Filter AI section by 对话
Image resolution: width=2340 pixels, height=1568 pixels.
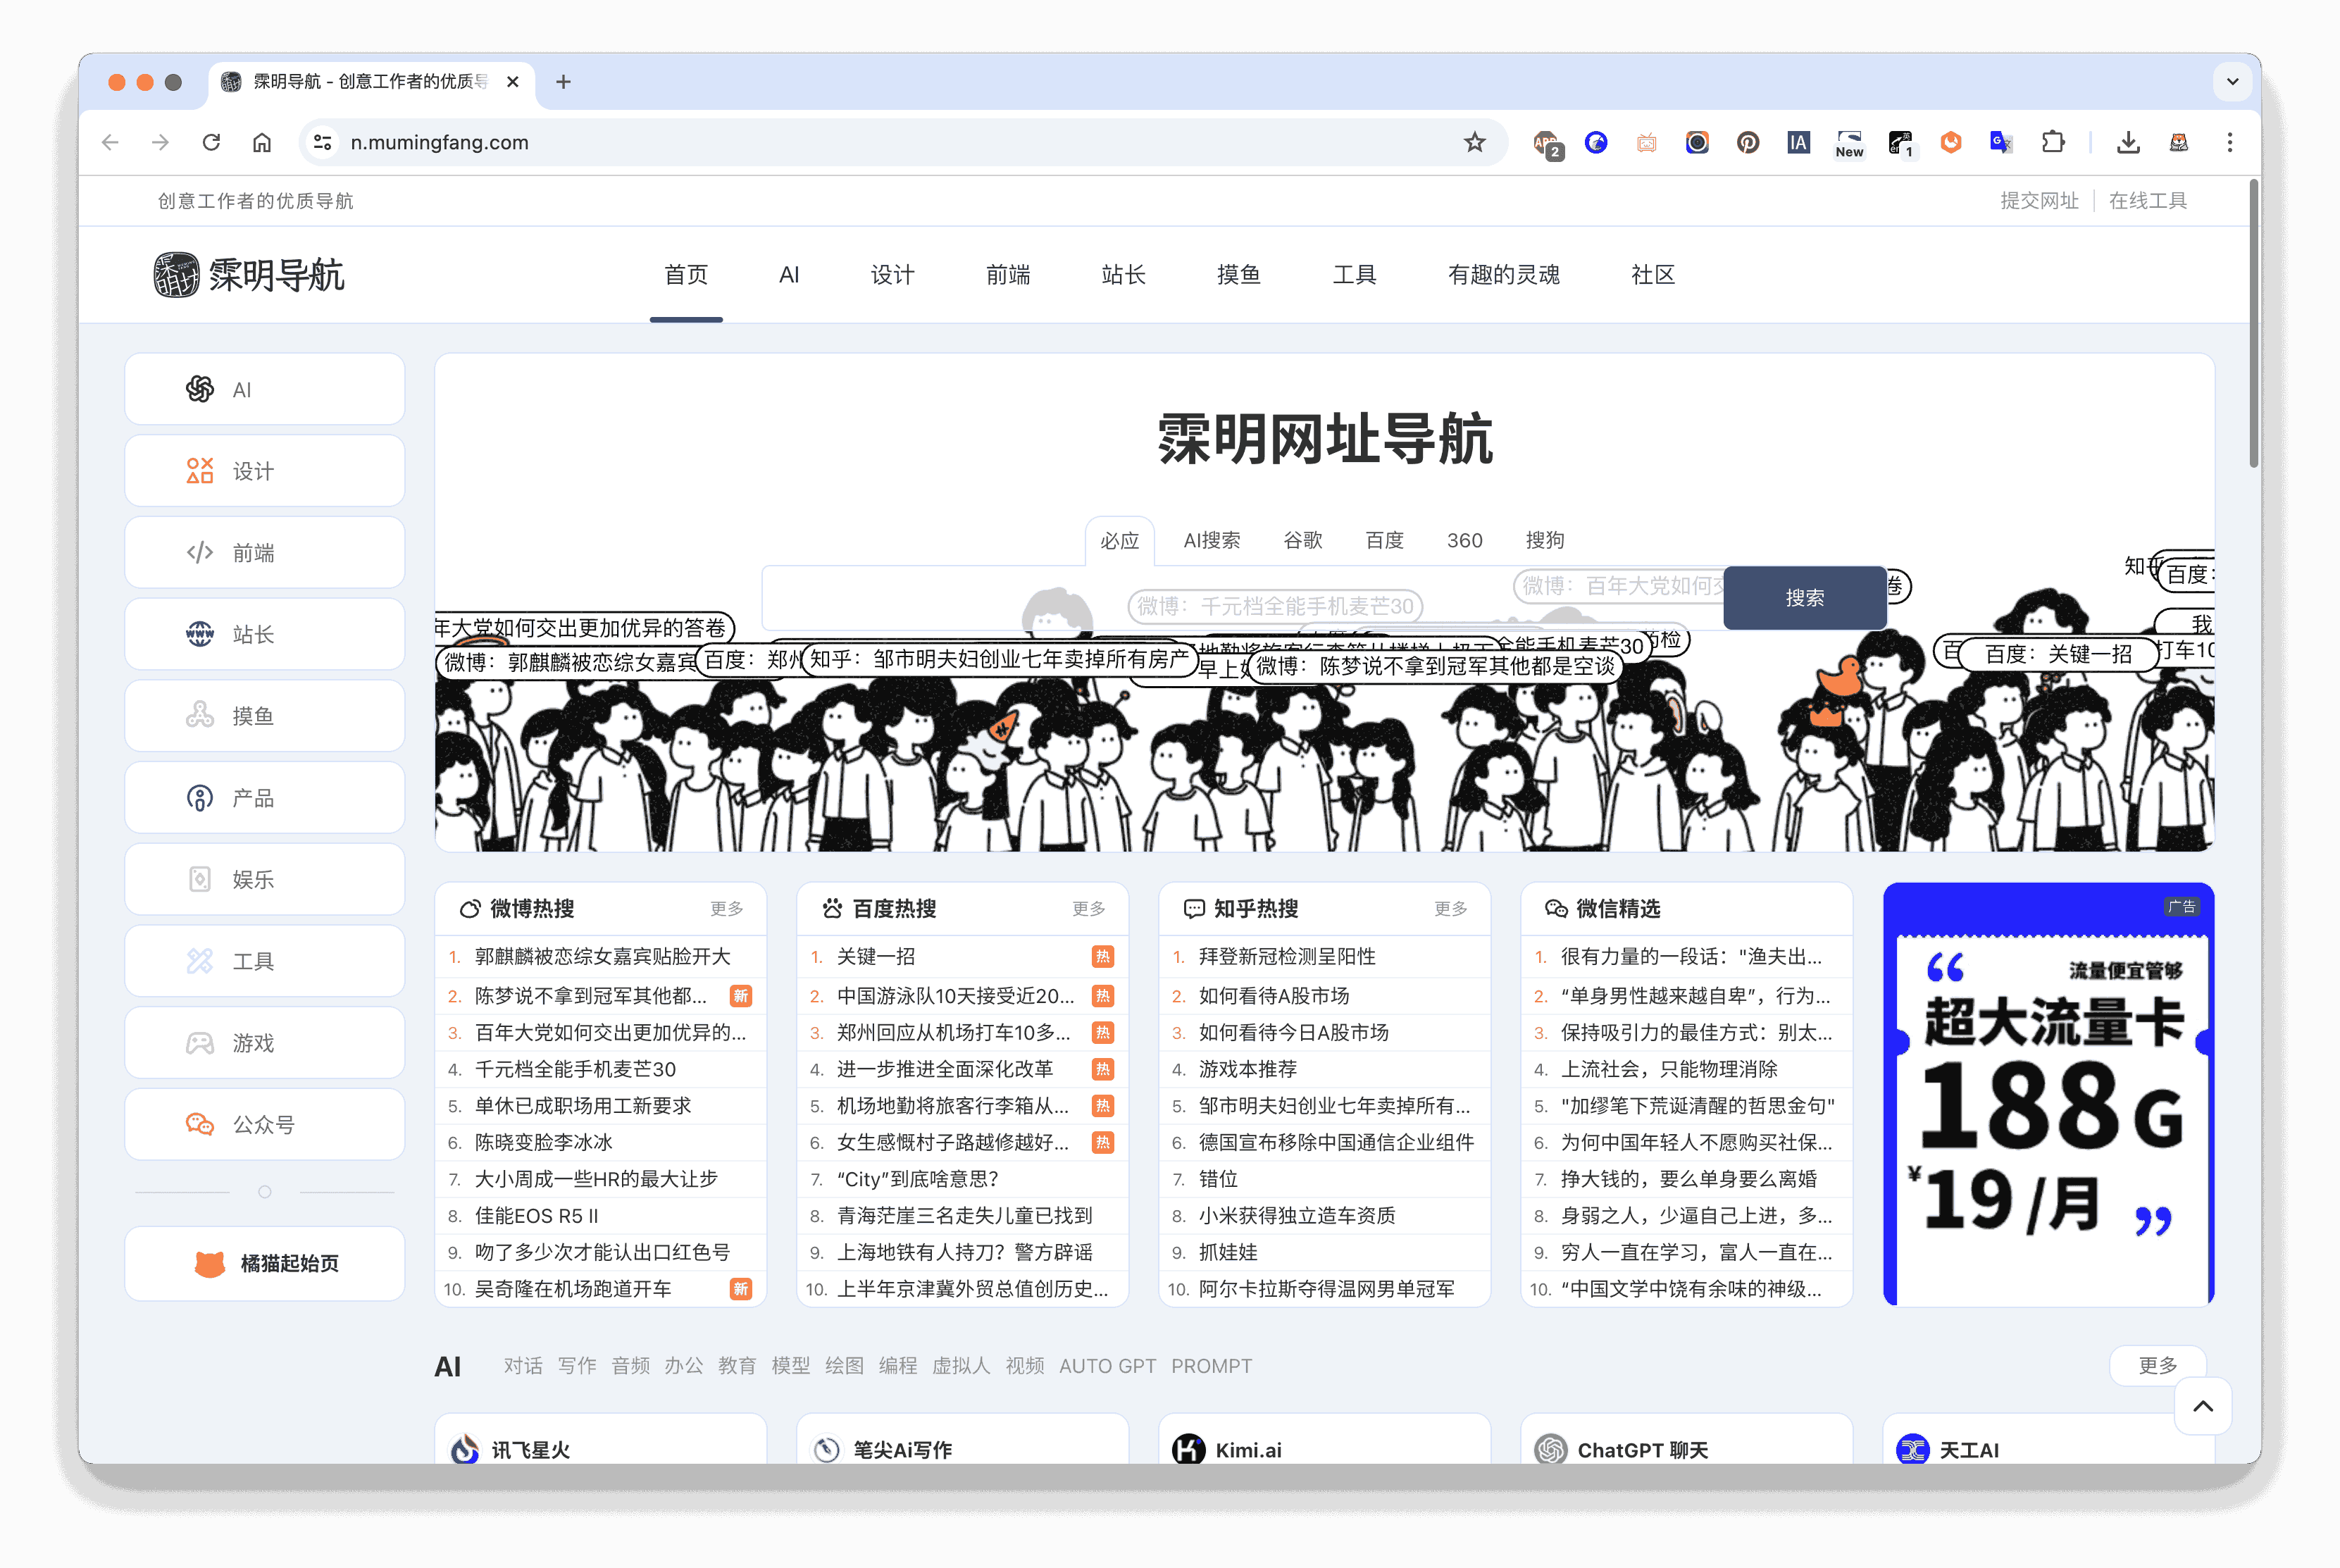[x=523, y=1366]
